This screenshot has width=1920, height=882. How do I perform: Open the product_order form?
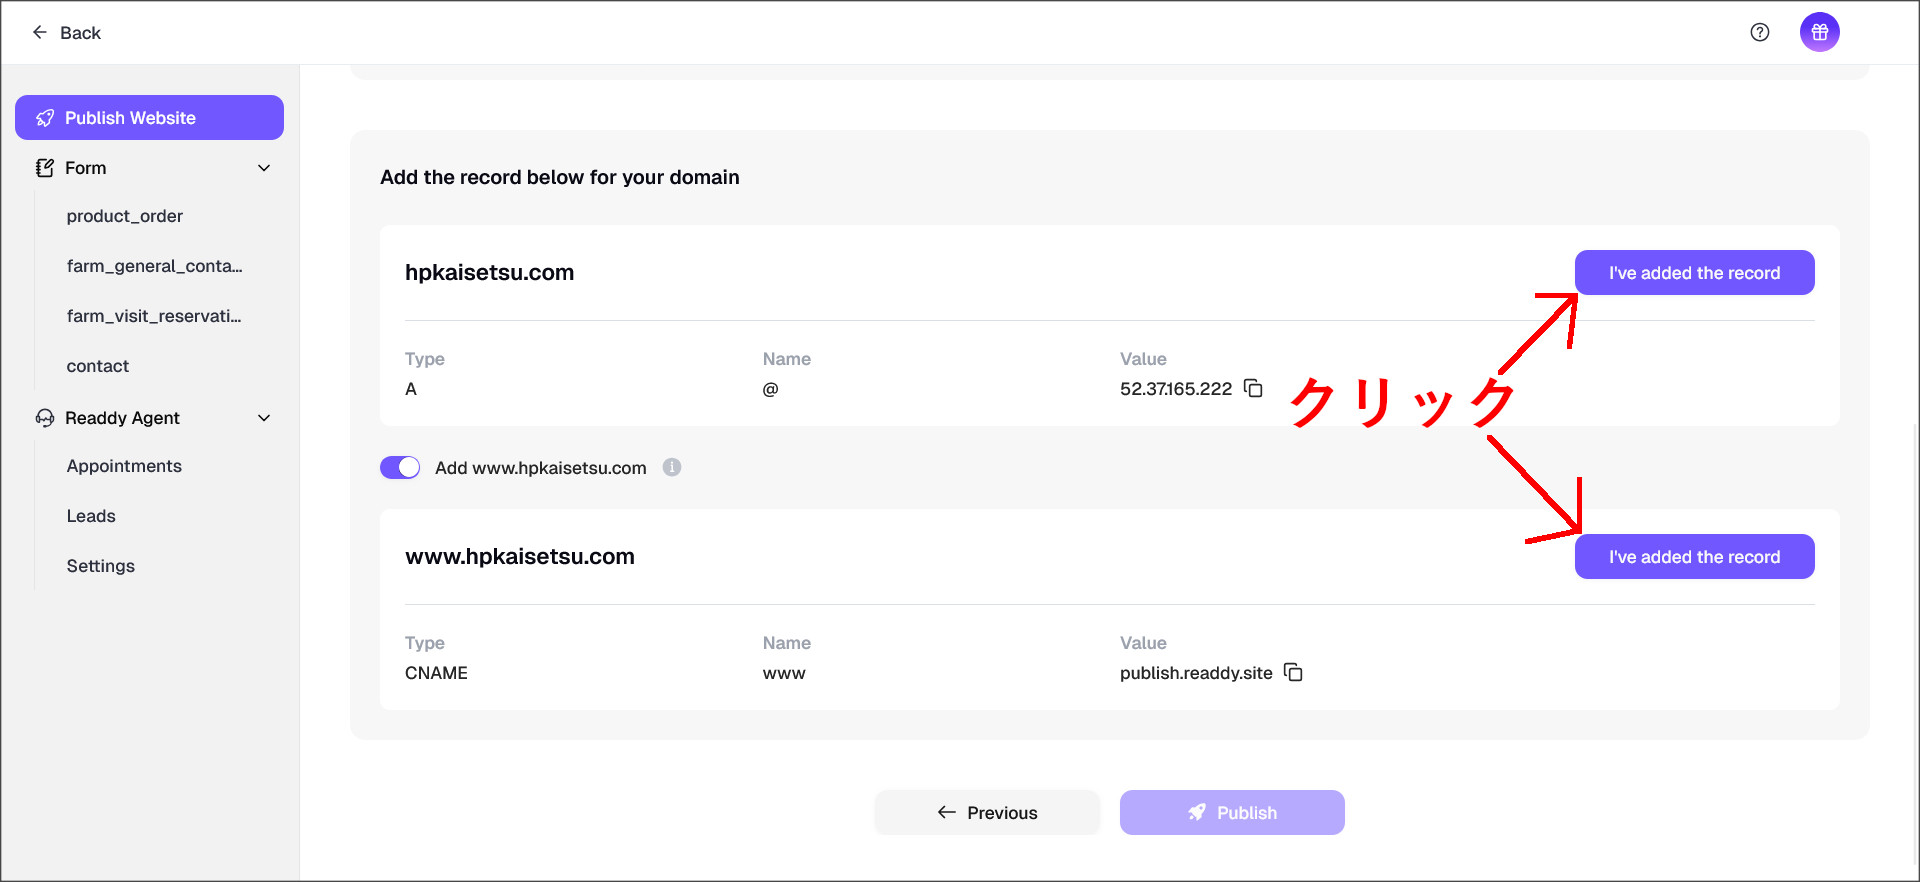point(125,216)
